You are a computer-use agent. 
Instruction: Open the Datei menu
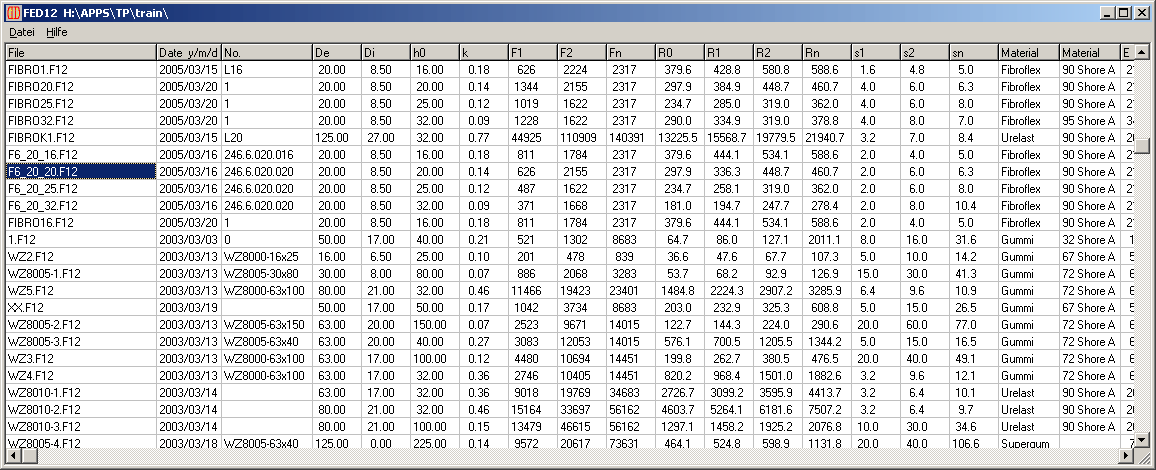(x=22, y=32)
